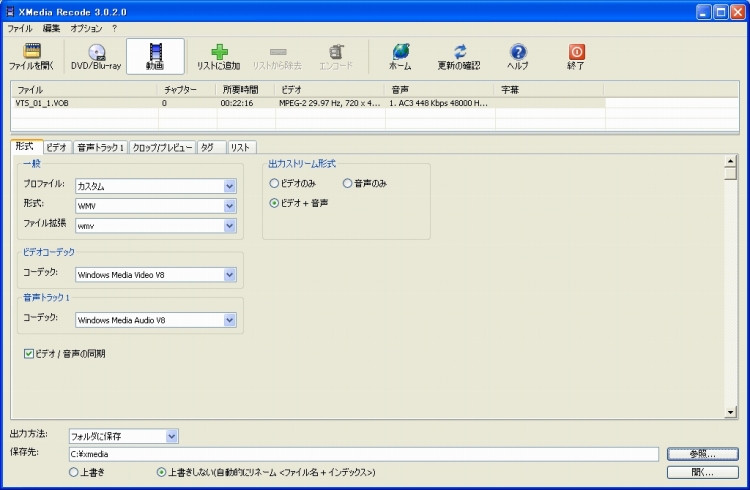Switch to the クロップ/プレビュー tab
Image resolution: width=750 pixels, height=490 pixels.
point(162,147)
